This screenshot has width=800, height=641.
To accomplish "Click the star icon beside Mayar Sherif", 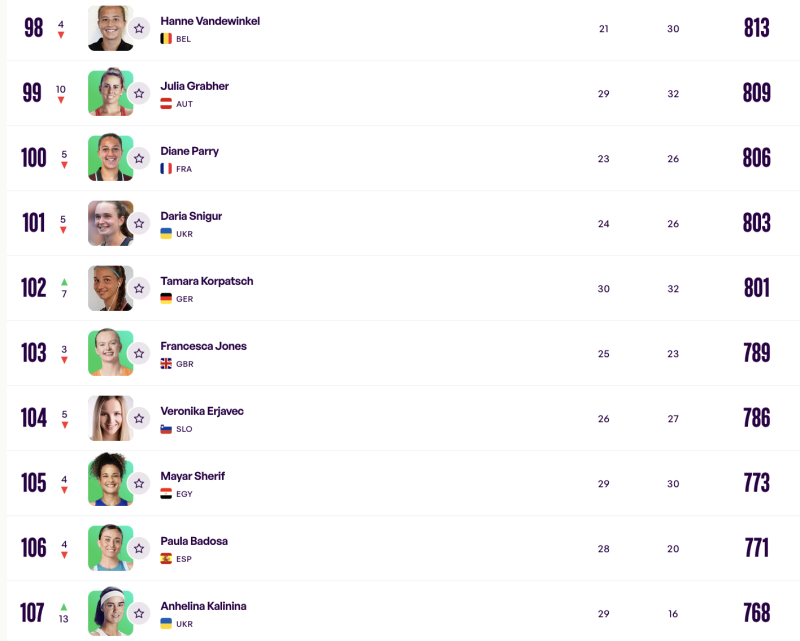I will click(x=139, y=483).
